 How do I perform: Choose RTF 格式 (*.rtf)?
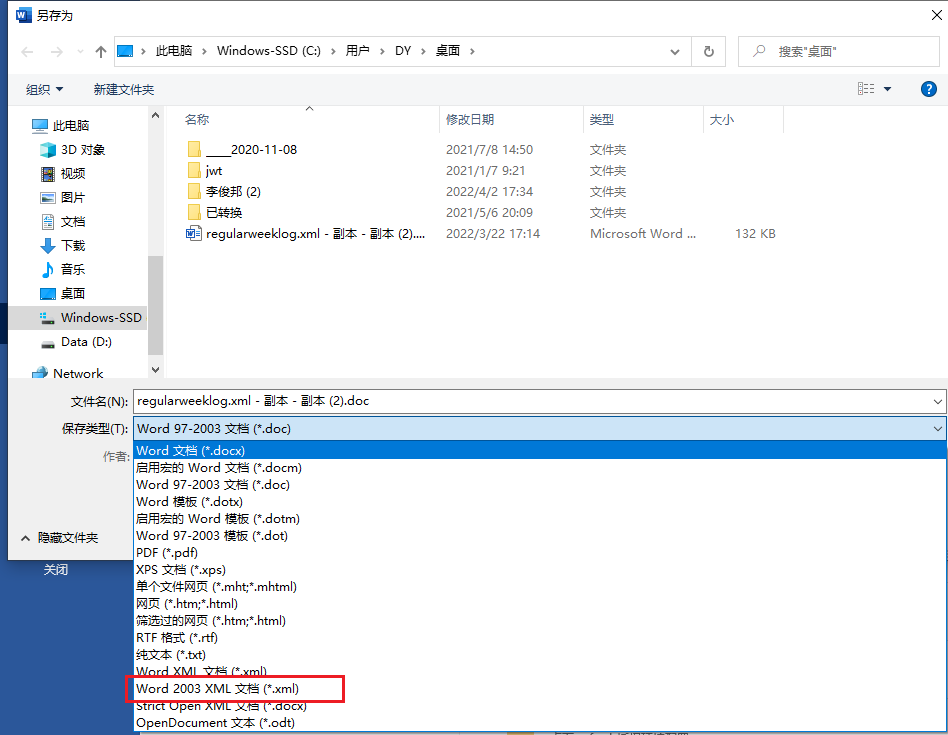(540, 637)
